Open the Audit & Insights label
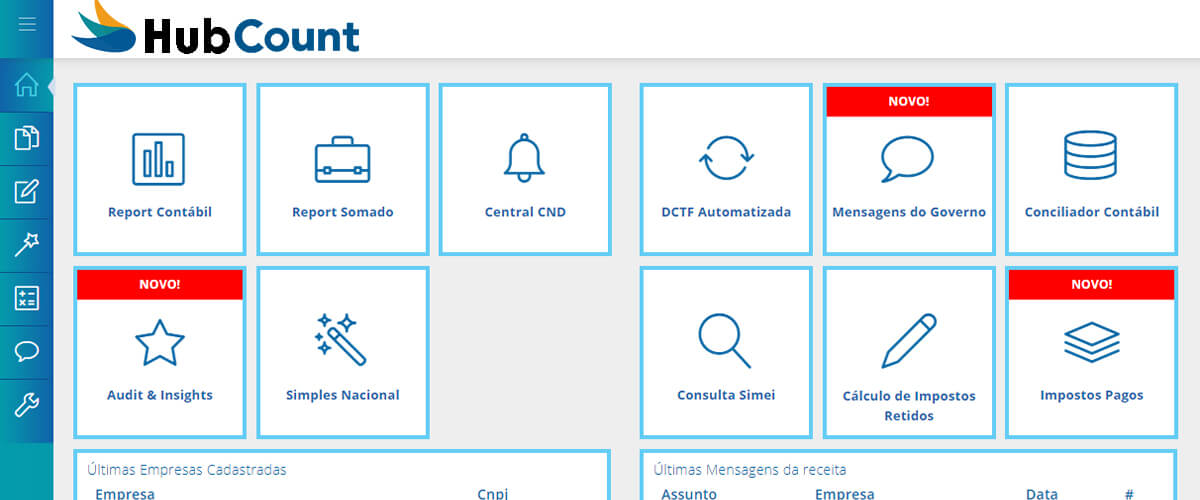This screenshot has height=500, width=1200. click(160, 395)
